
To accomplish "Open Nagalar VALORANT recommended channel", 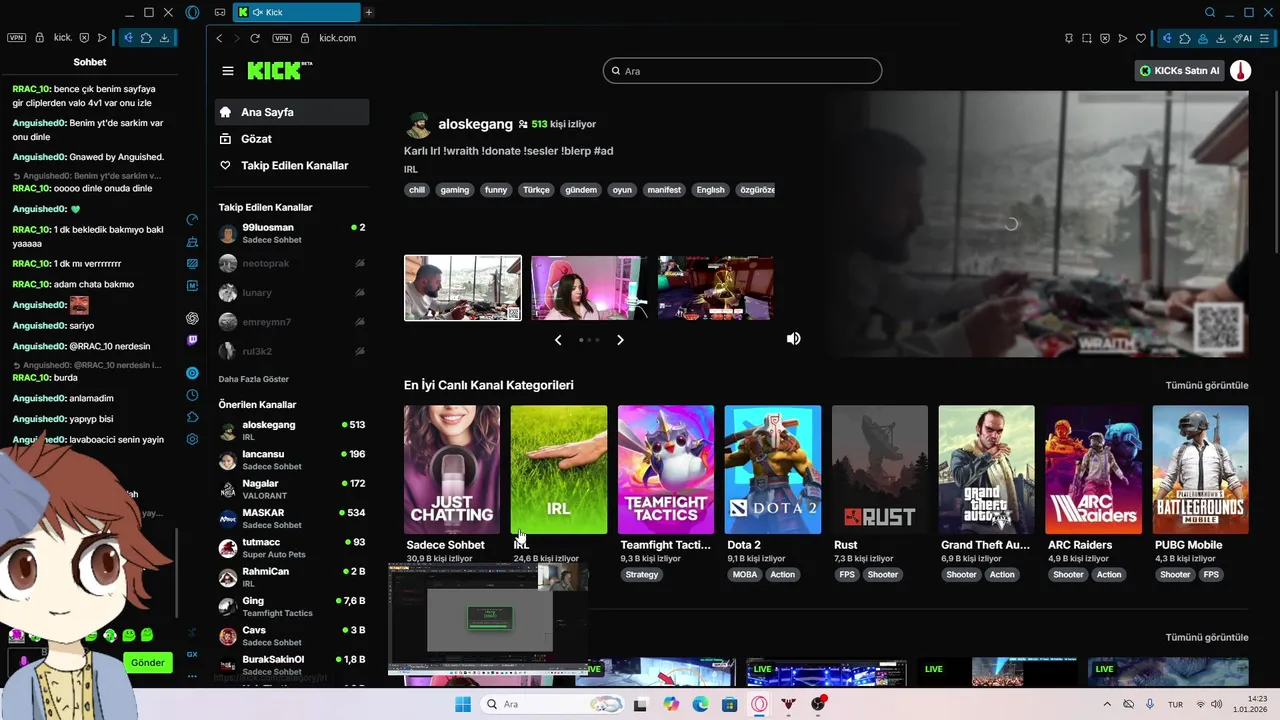I will coord(292,489).
